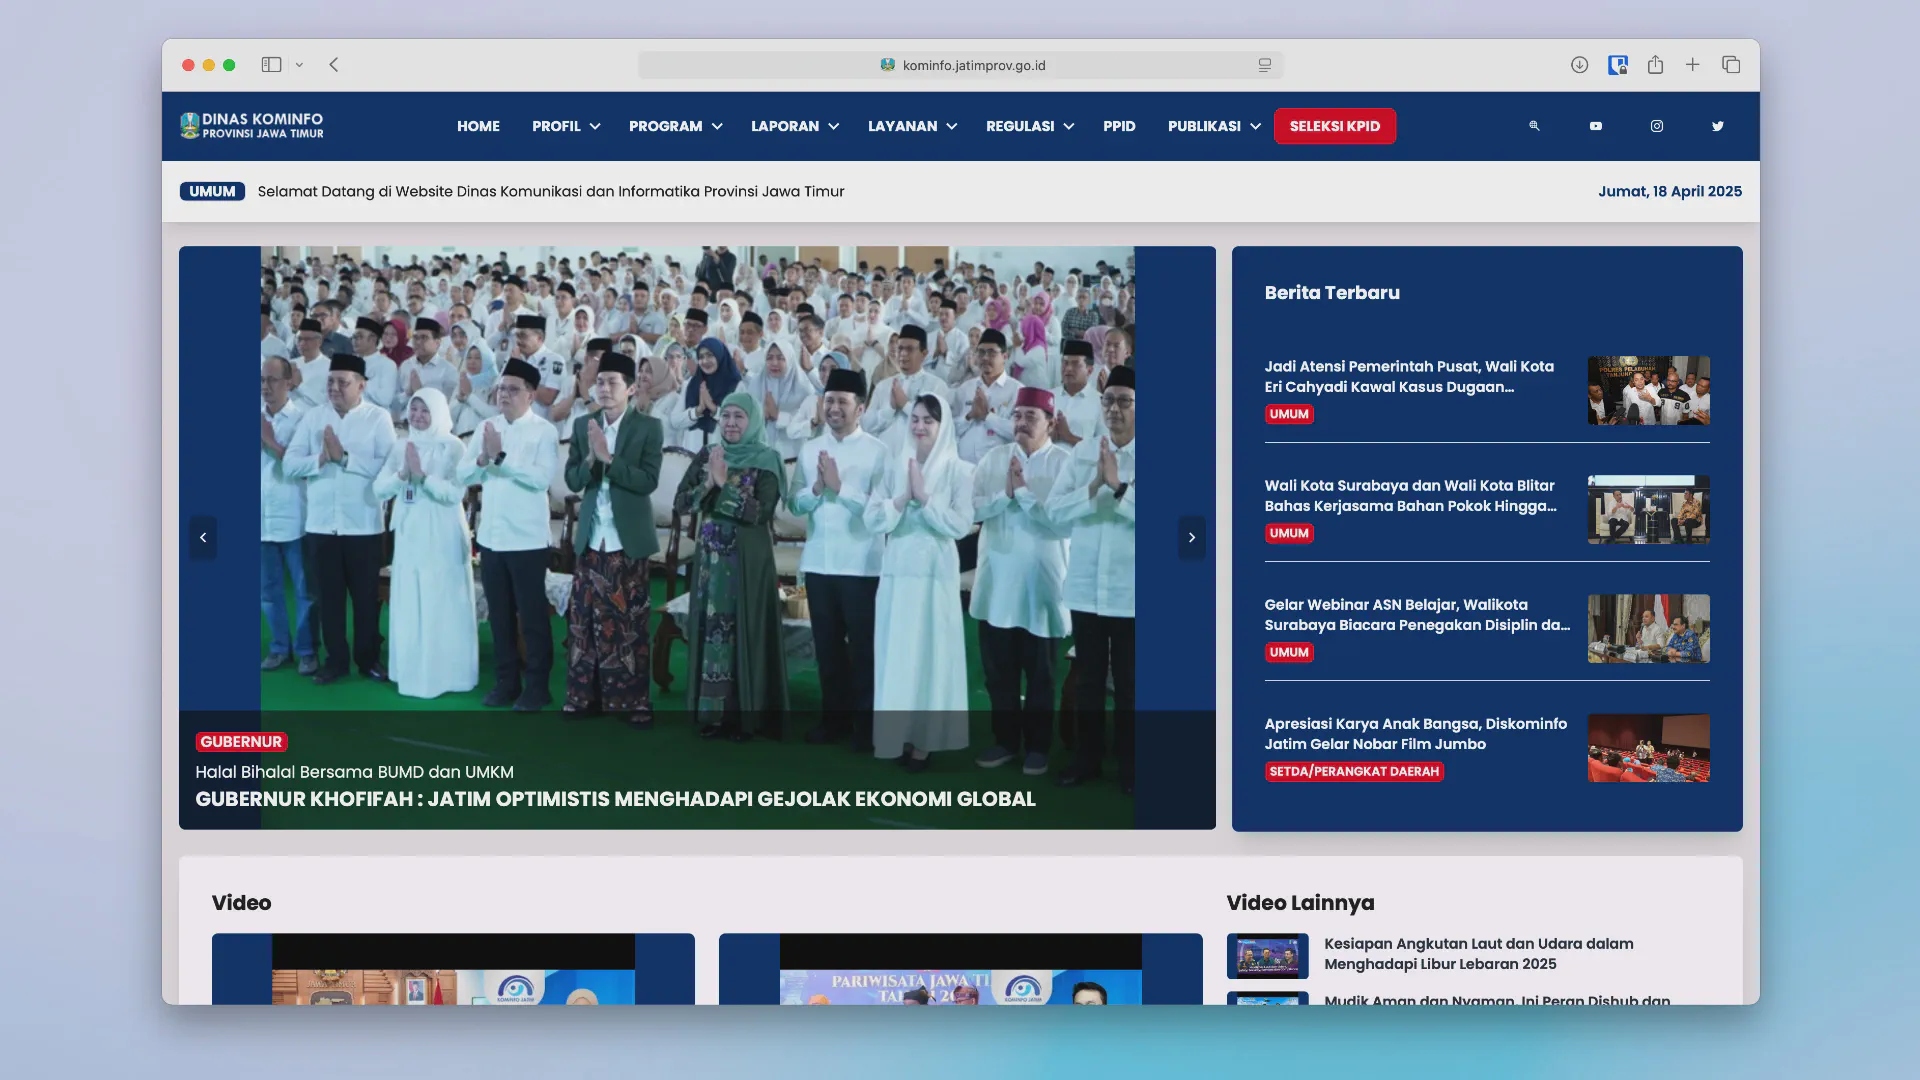Click the Dinas Kominfo Jawa Timur logo
This screenshot has width=1920, height=1080.
251,124
